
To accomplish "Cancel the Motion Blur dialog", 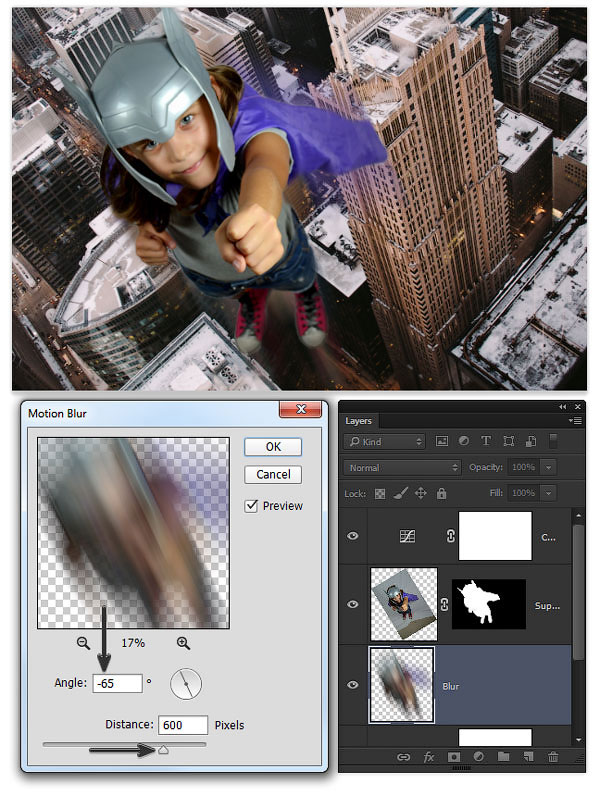I will (273, 475).
